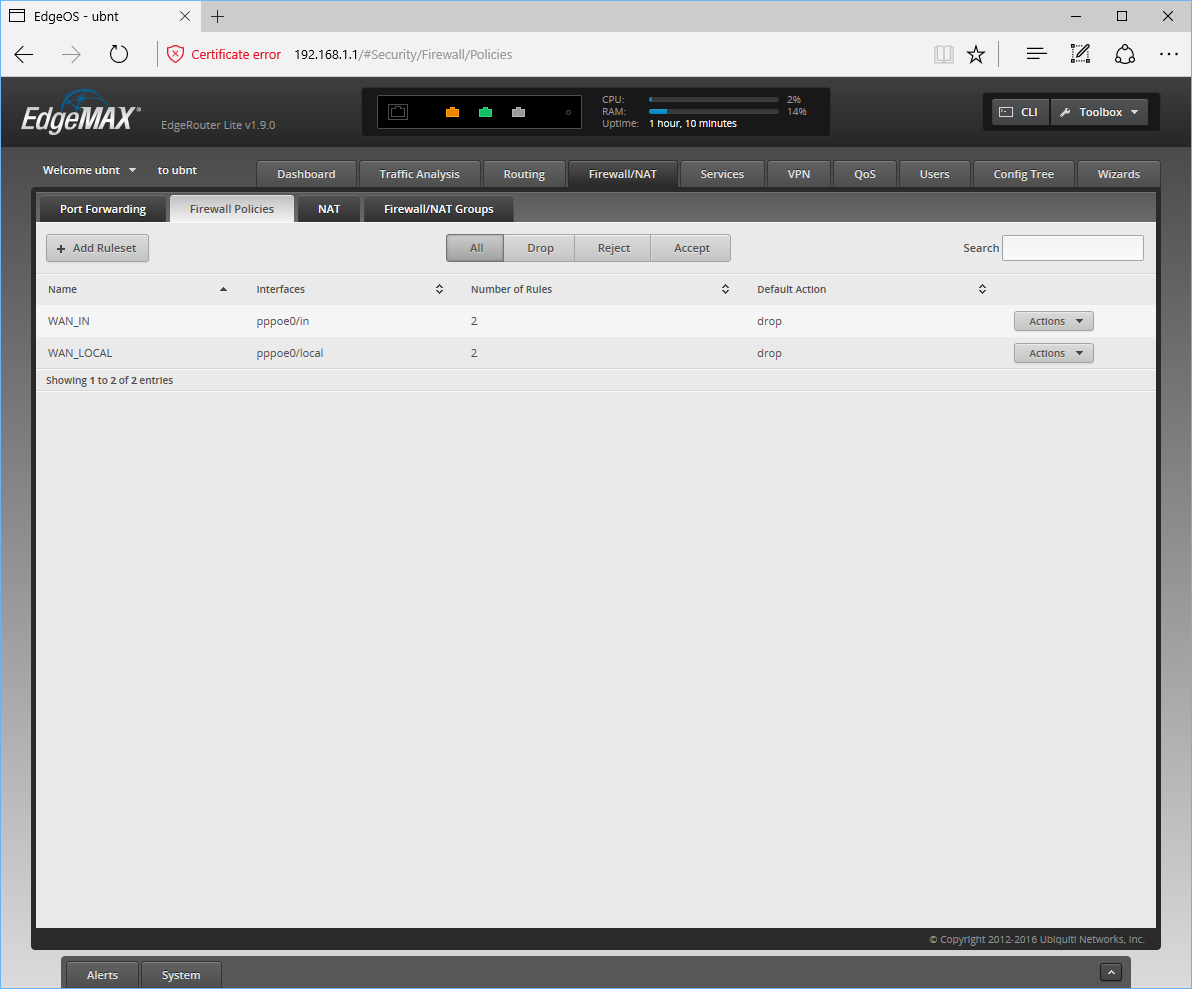
Task: Open the browser Reading view icon
Action: pyautogui.click(x=943, y=54)
